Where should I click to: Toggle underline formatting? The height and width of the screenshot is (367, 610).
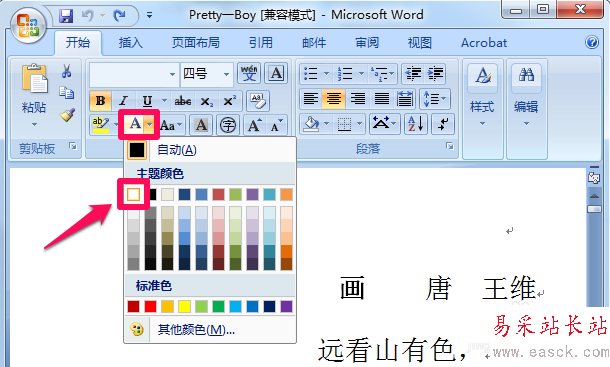pyautogui.click(x=147, y=101)
